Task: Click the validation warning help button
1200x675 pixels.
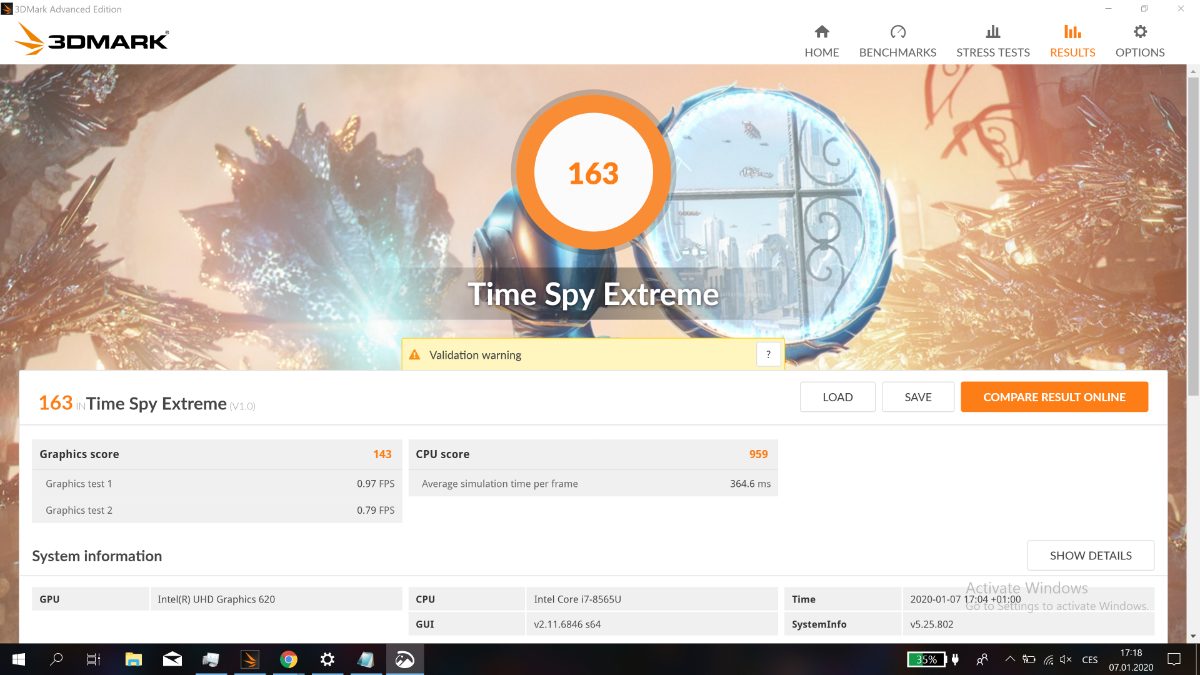Action: pyautogui.click(x=768, y=354)
